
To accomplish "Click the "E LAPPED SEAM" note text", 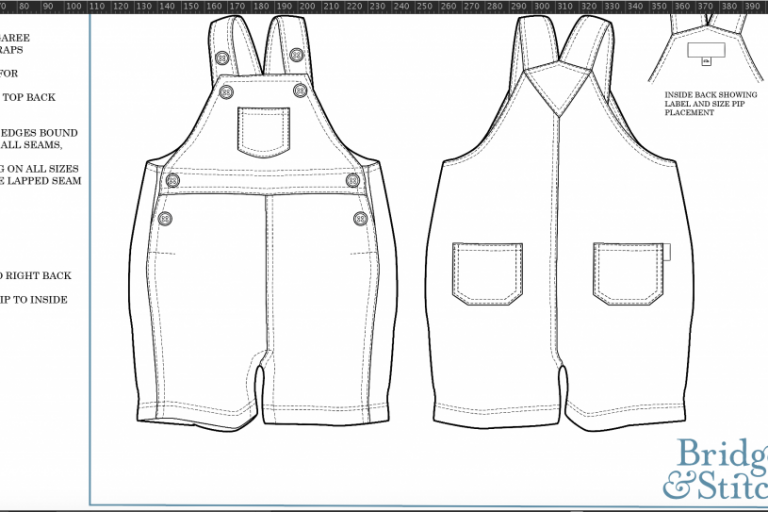I will click(41, 181).
